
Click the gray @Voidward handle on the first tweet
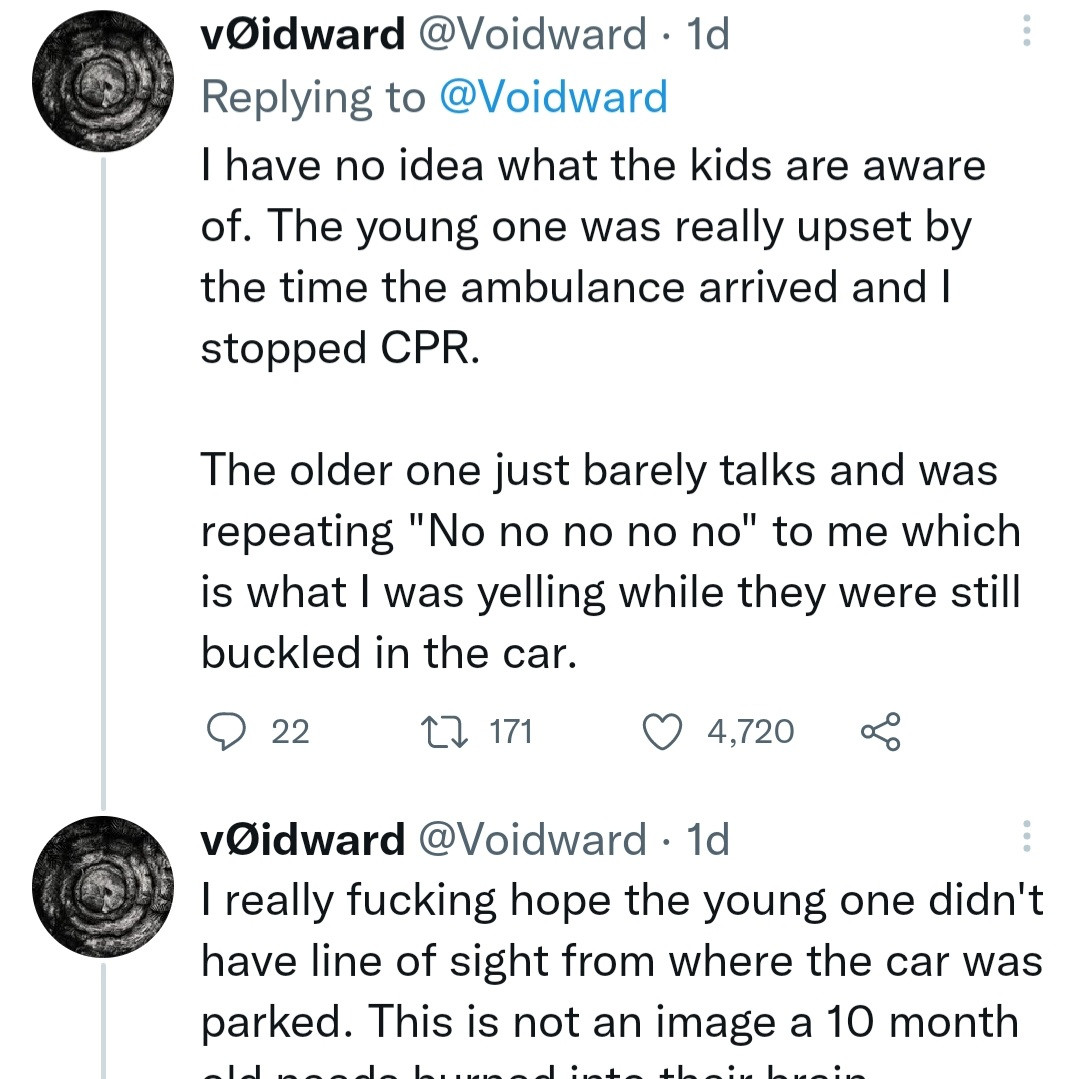tap(530, 35)
